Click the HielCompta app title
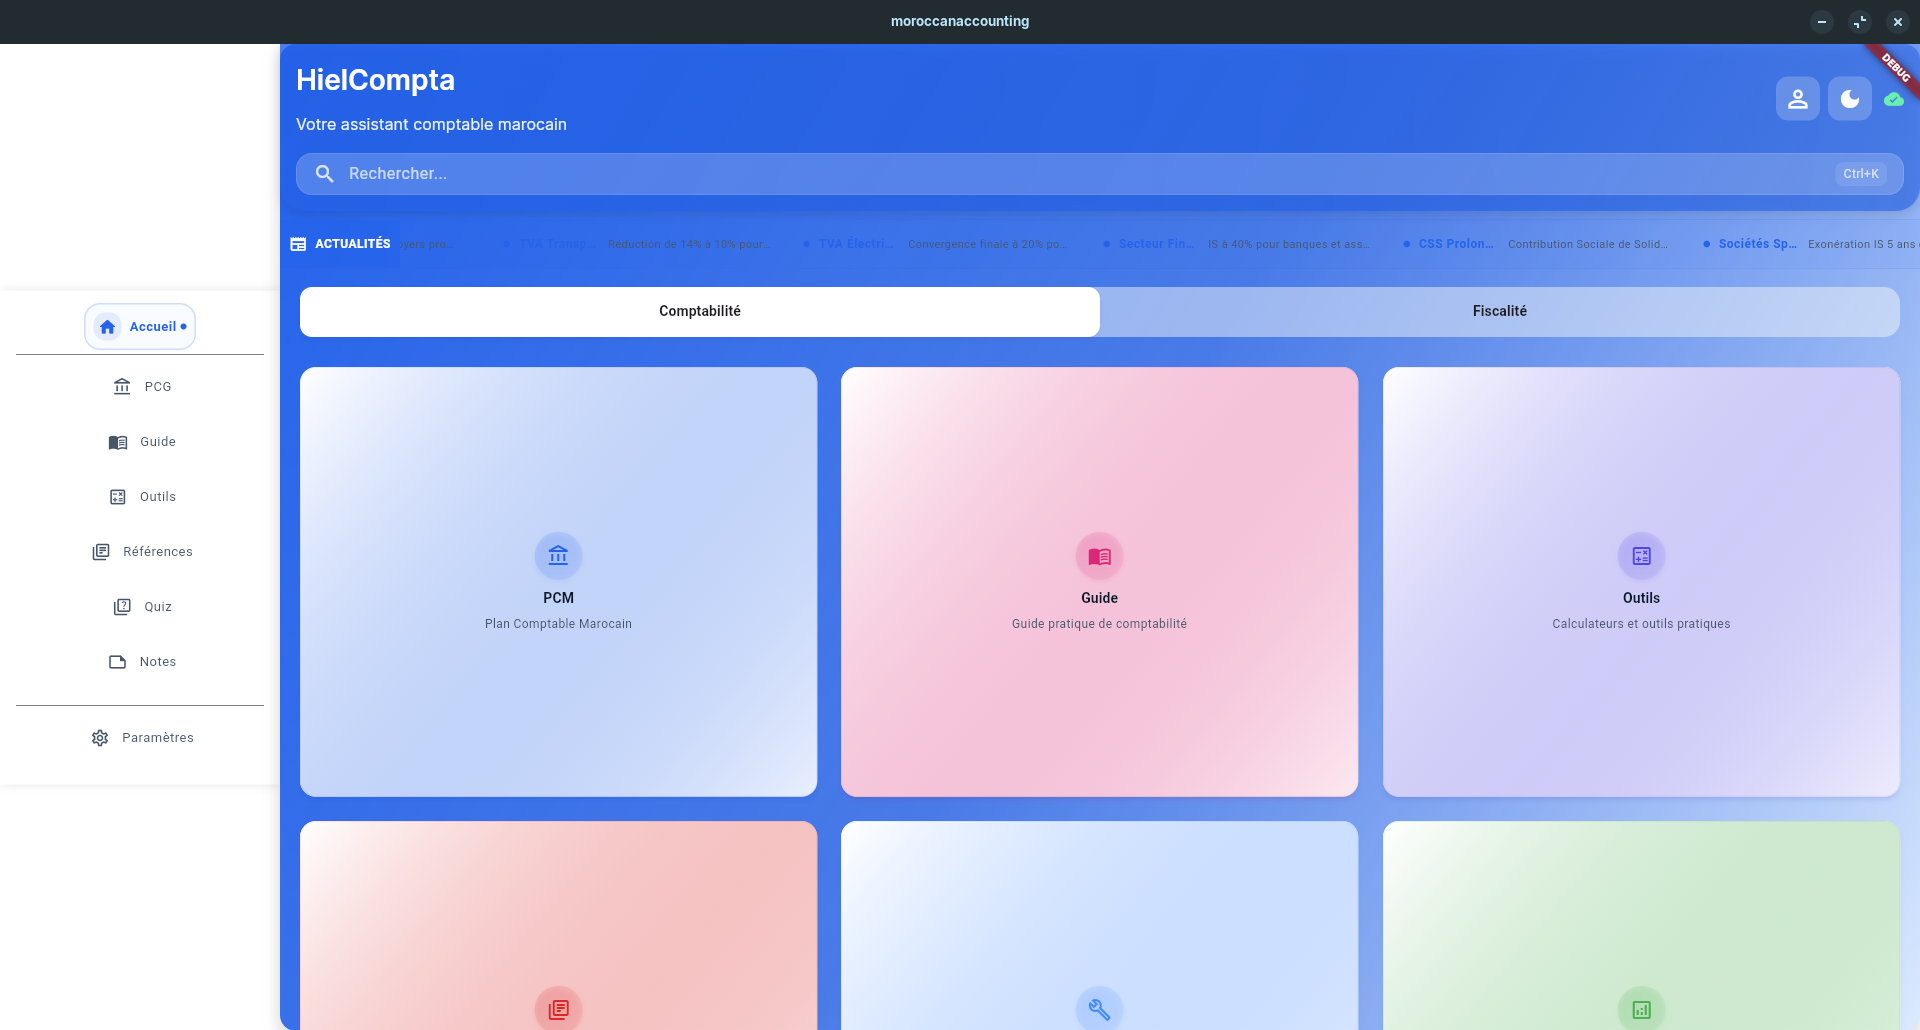Viewport: 1920px width, 1030px height. coord(375,80)
